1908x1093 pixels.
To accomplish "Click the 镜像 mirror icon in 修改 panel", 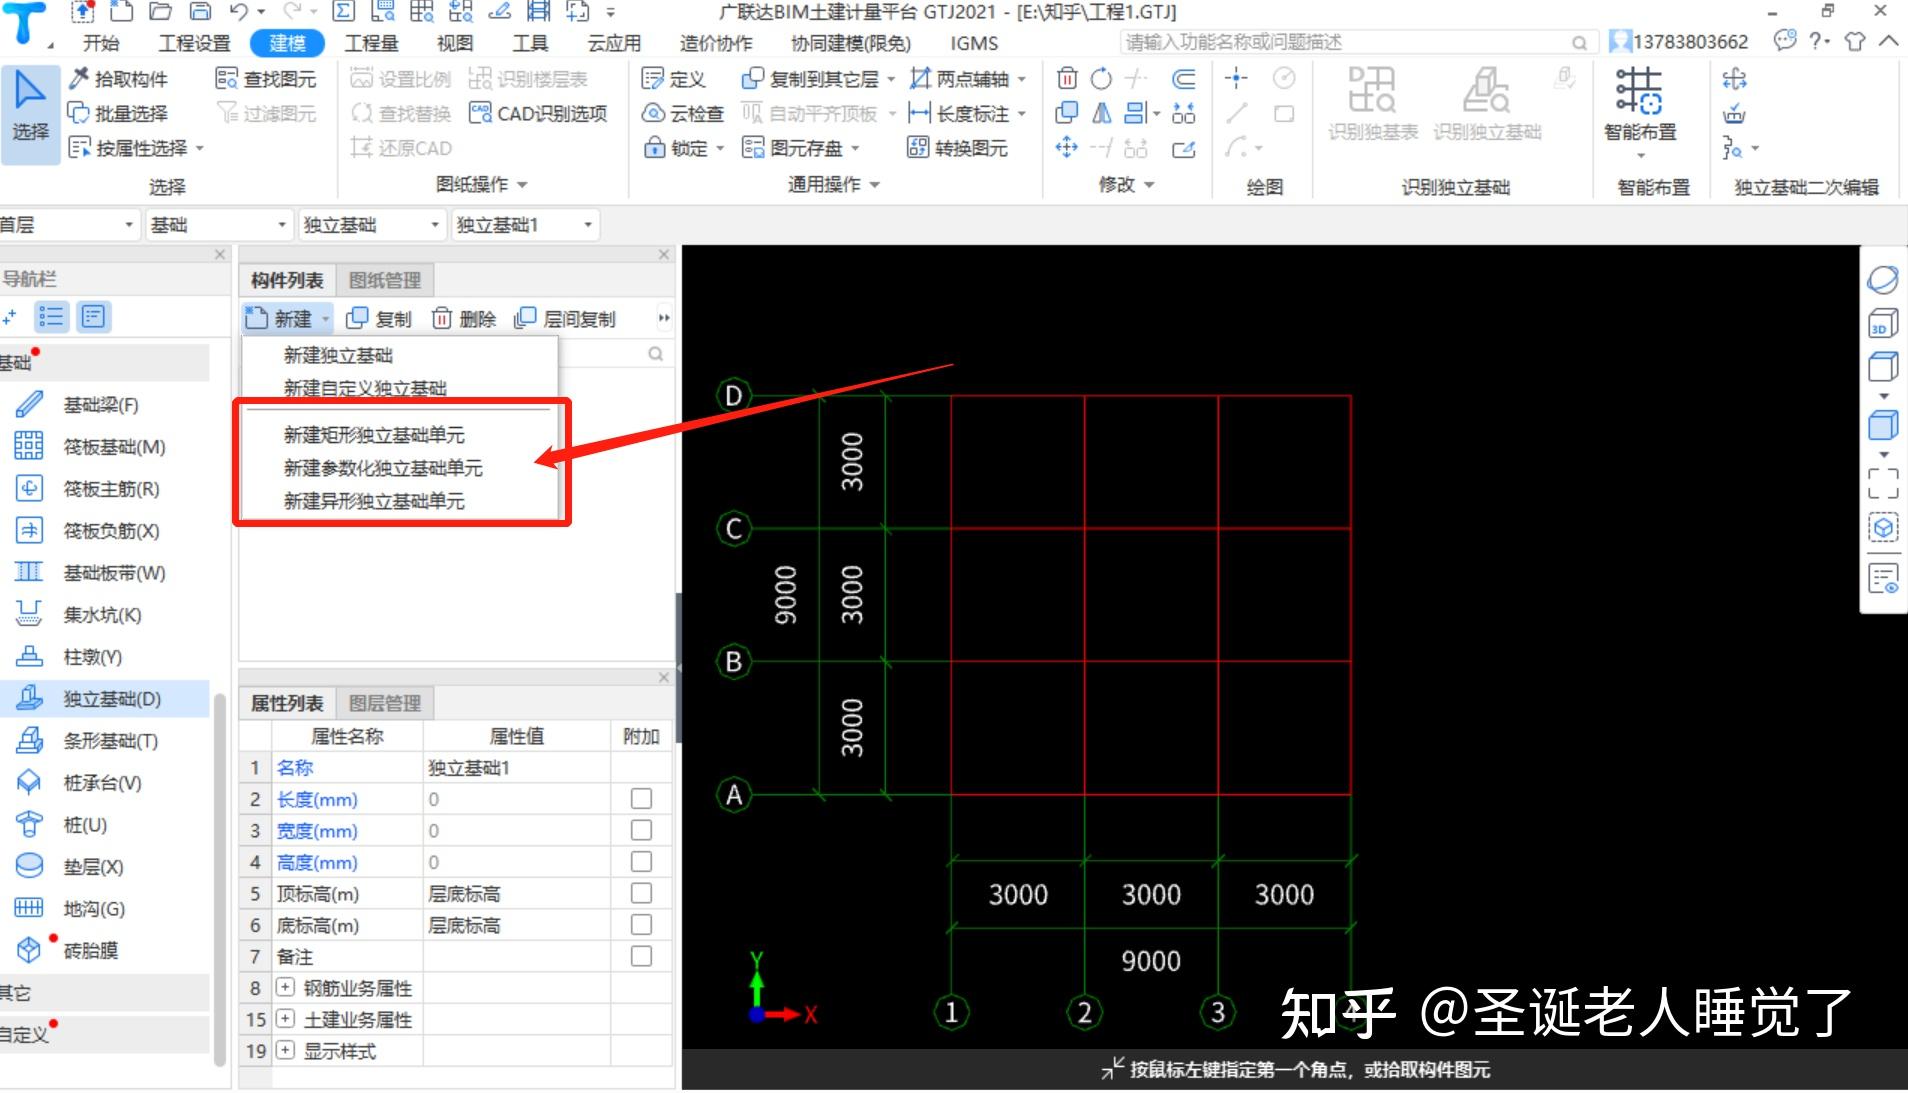I will pyautogui.click(x=1104, y=113).
